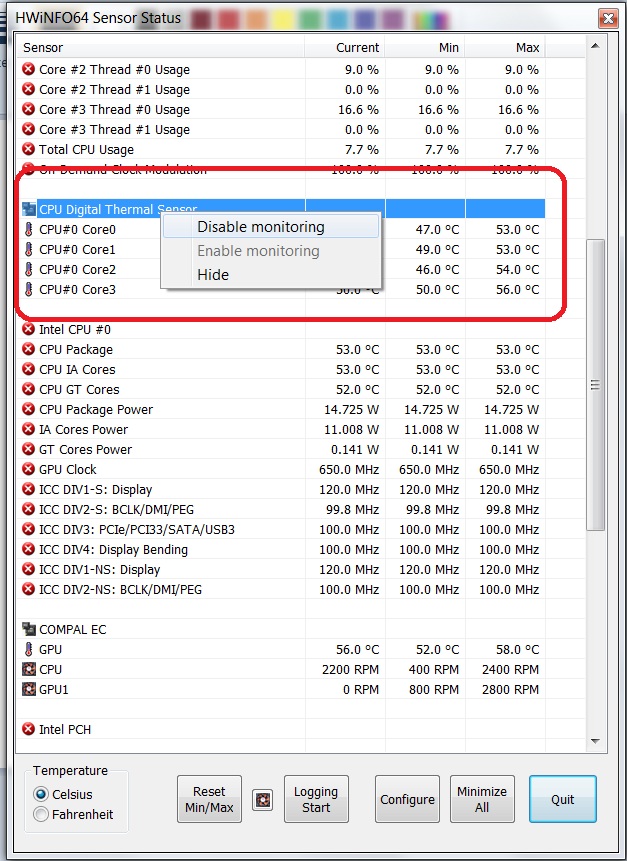Click the 56.0 °C max value of CPU#0 Core3
This screenshot has height=861, width=627.
tap(517, 289)
